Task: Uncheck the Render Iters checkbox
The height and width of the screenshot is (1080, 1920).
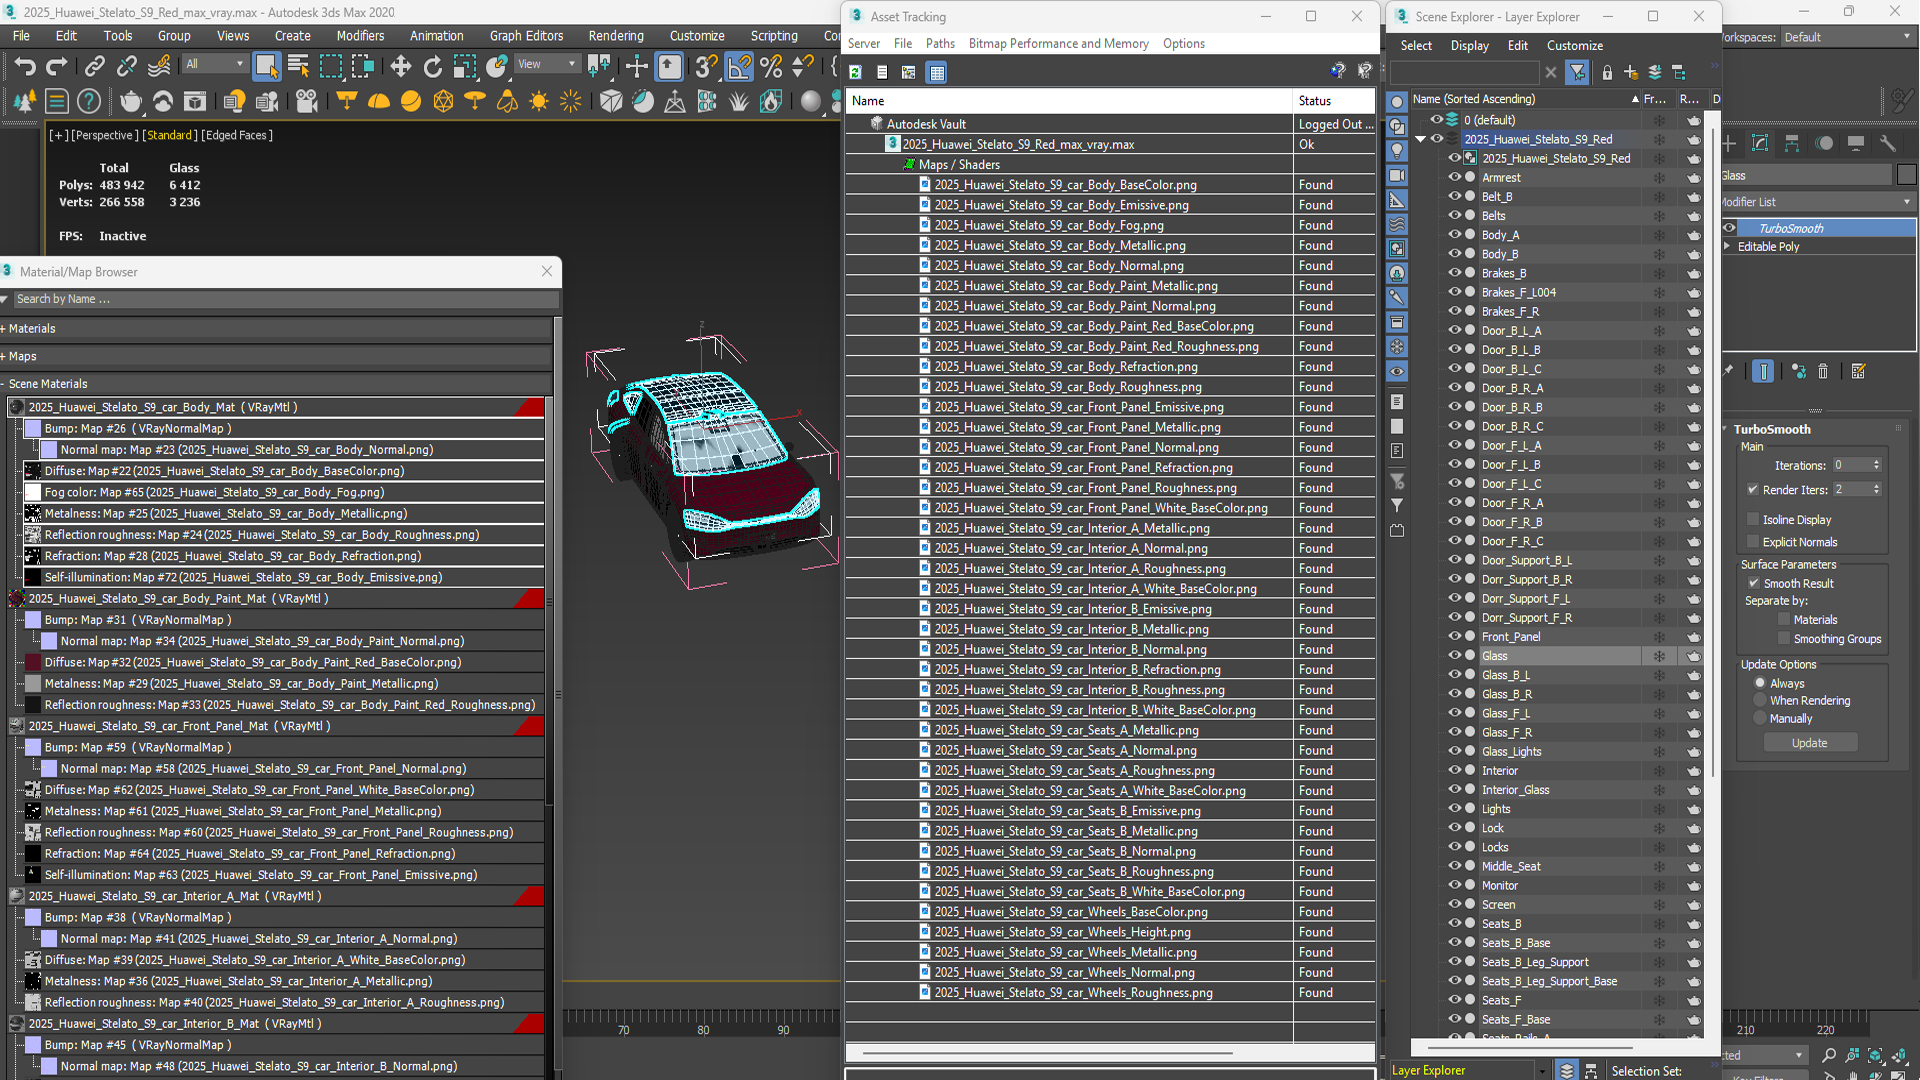Action: click(1752, 490)
